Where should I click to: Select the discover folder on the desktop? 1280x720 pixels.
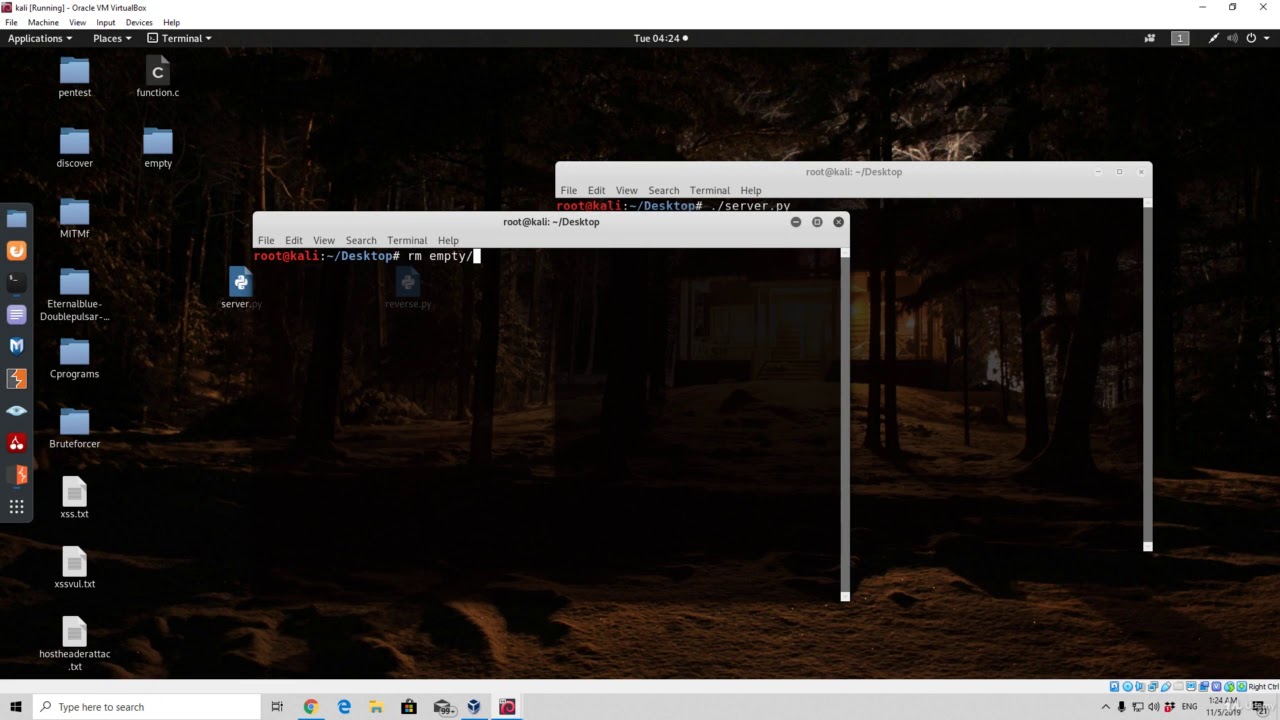point(74,148)
